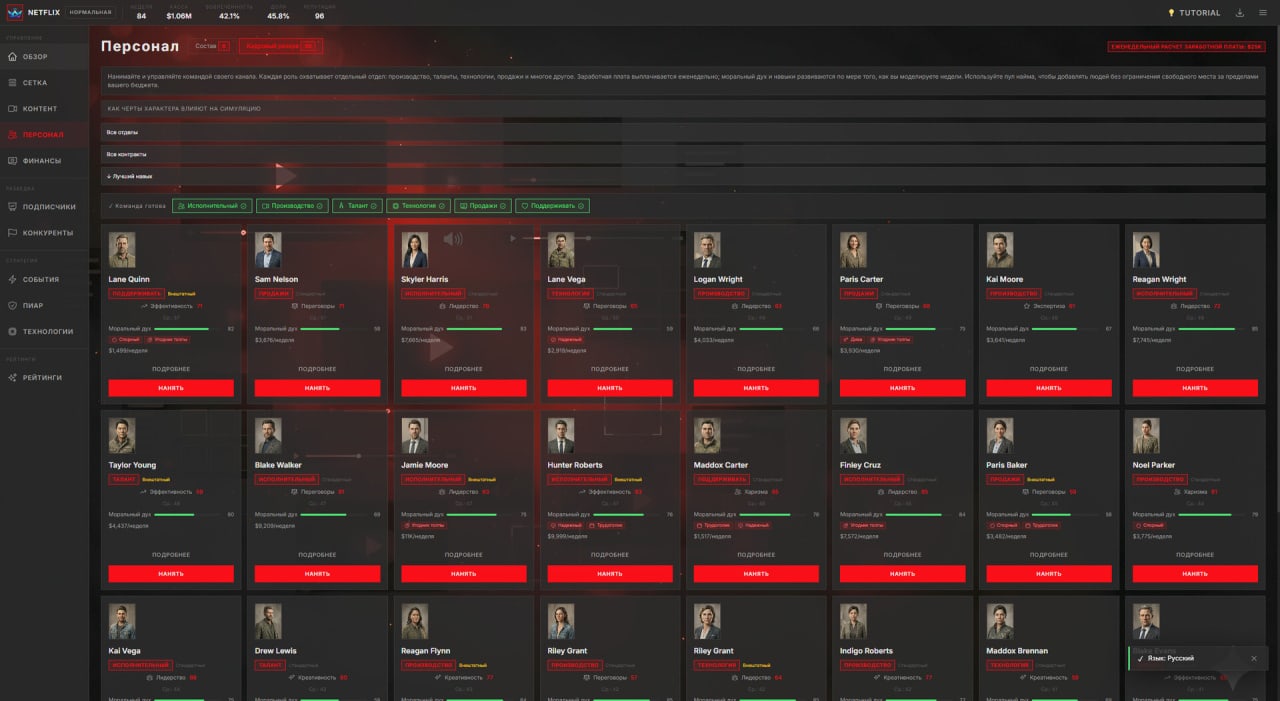Expand Подробнее on Skyler Harris card
Image resolution: width=1280 pixels, height=701 pixels.
(x=463, y=369)
